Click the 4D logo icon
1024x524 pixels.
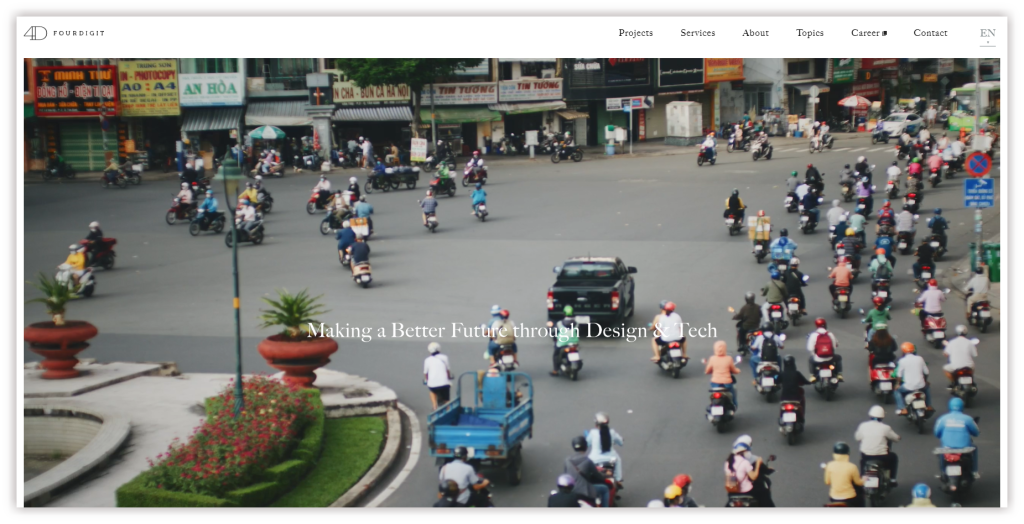[x=35, y=33]
